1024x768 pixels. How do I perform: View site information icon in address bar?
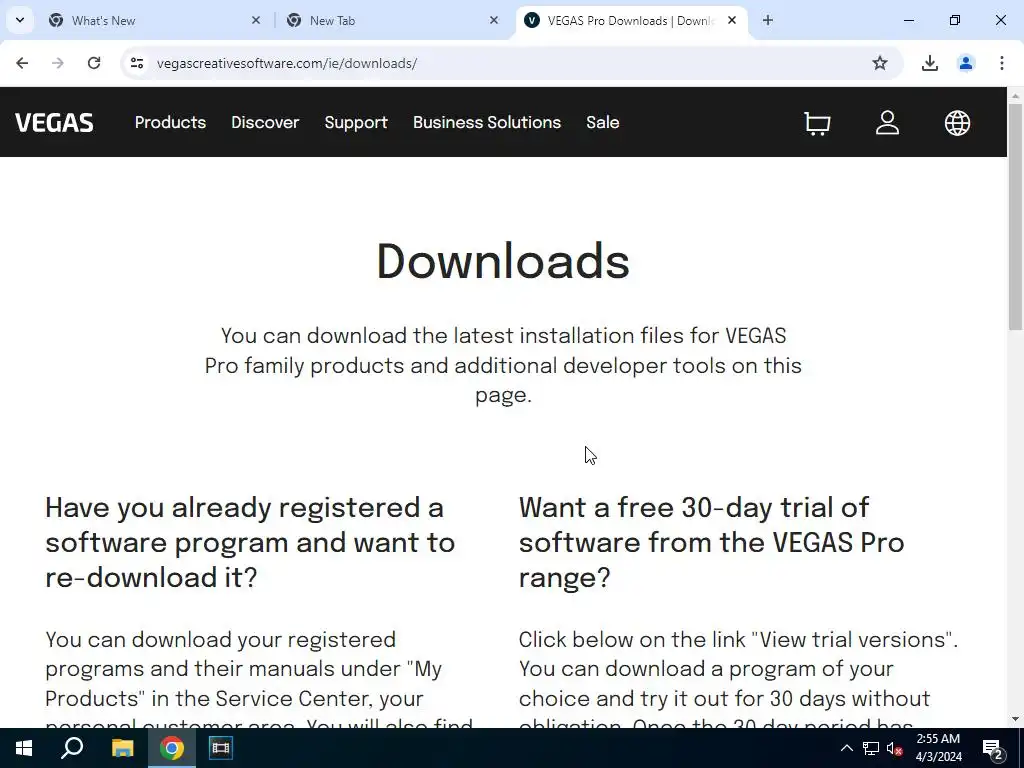coord(136,63)
